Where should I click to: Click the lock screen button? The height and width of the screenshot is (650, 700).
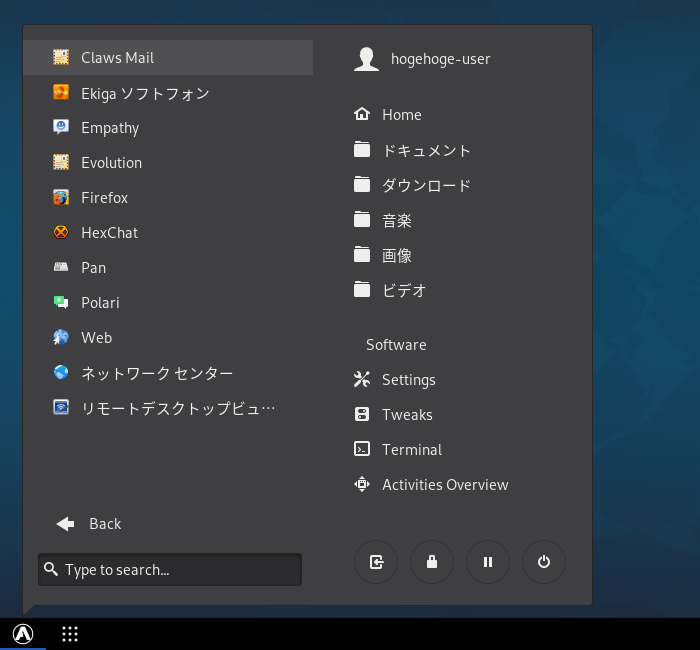pyautogui.click(x=432, y=562)
